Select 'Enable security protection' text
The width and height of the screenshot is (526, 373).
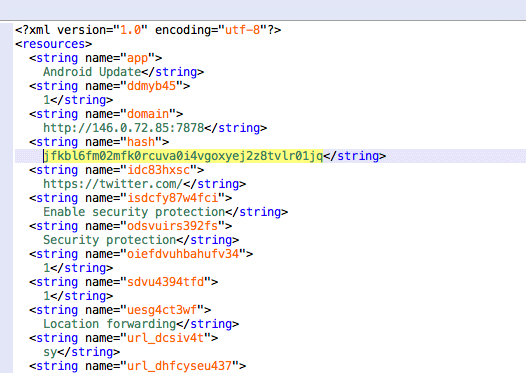(x=134, y=212)
